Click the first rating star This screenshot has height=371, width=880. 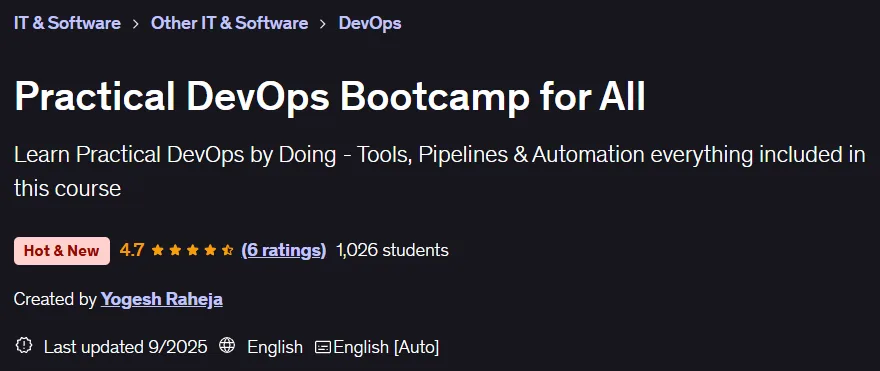pyautogui.click(x=158, y=250)
